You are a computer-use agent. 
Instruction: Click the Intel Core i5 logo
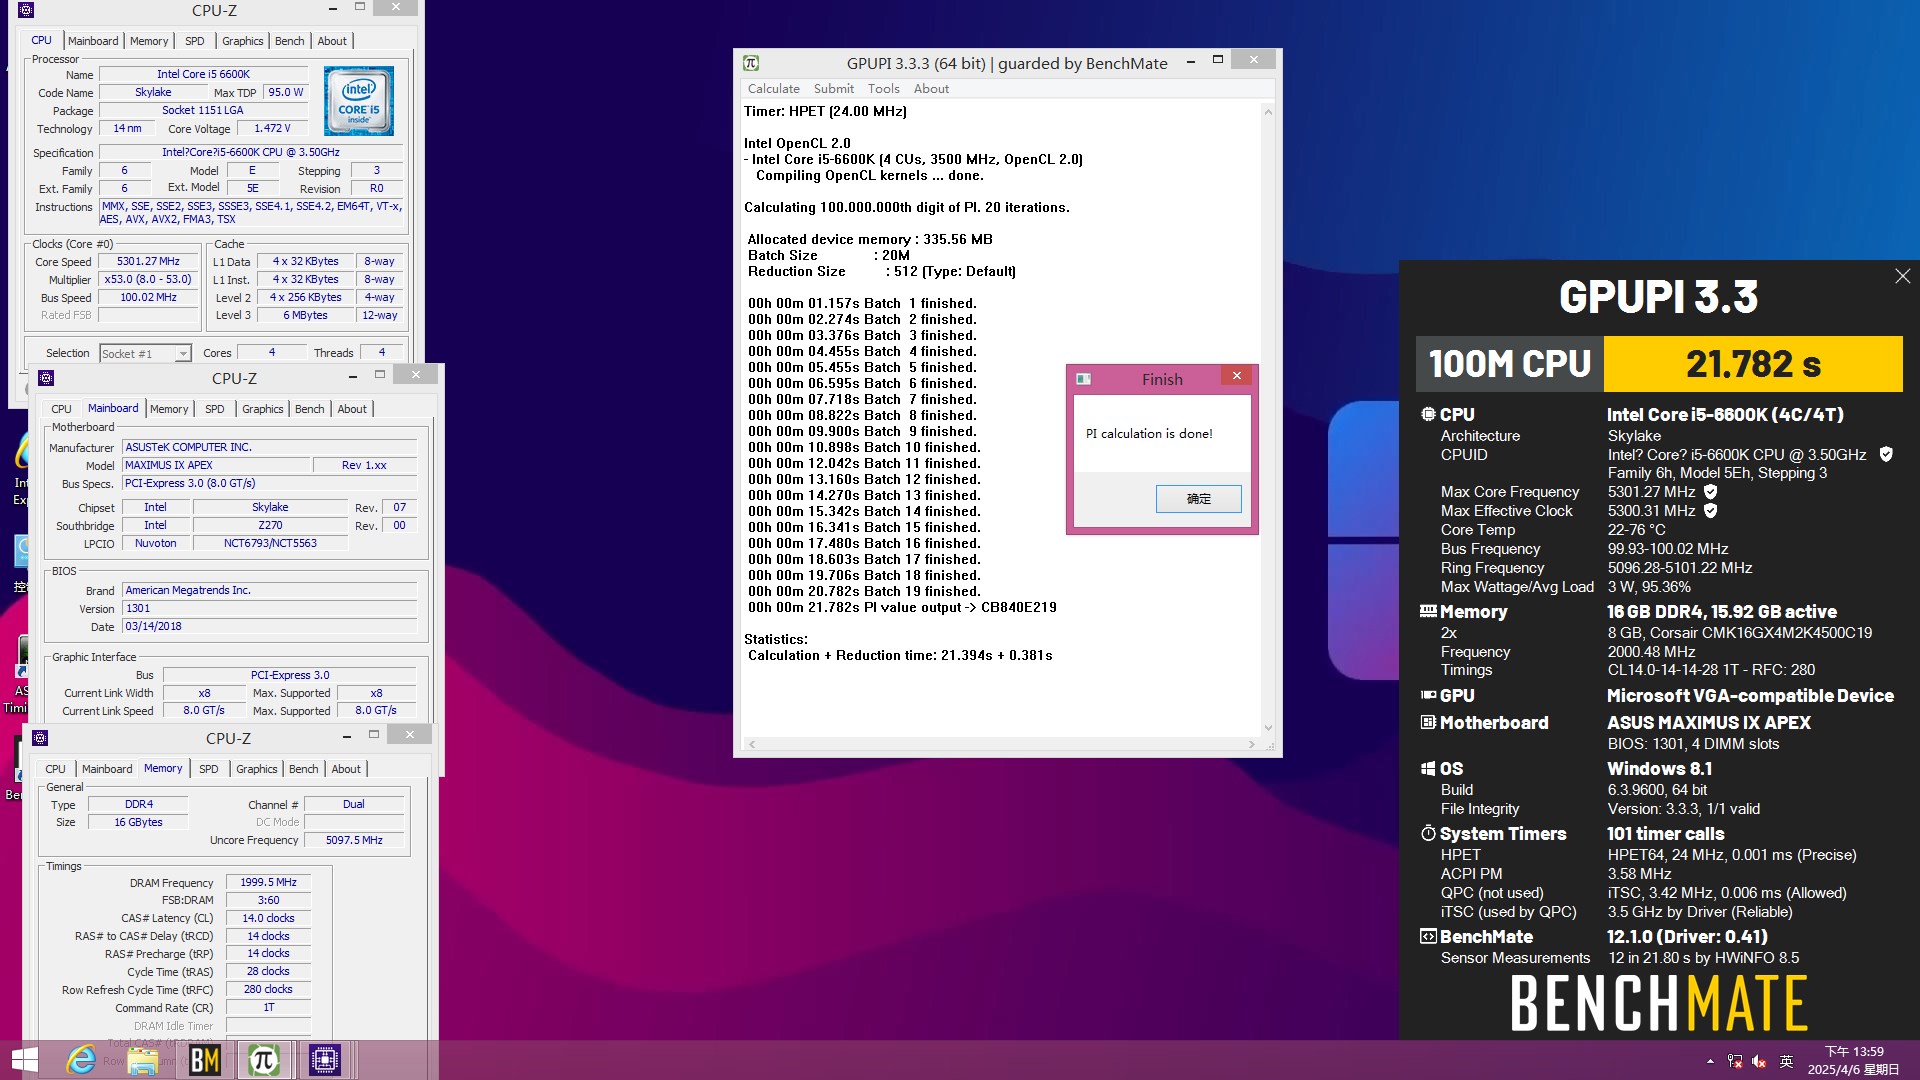click(359, 101)
